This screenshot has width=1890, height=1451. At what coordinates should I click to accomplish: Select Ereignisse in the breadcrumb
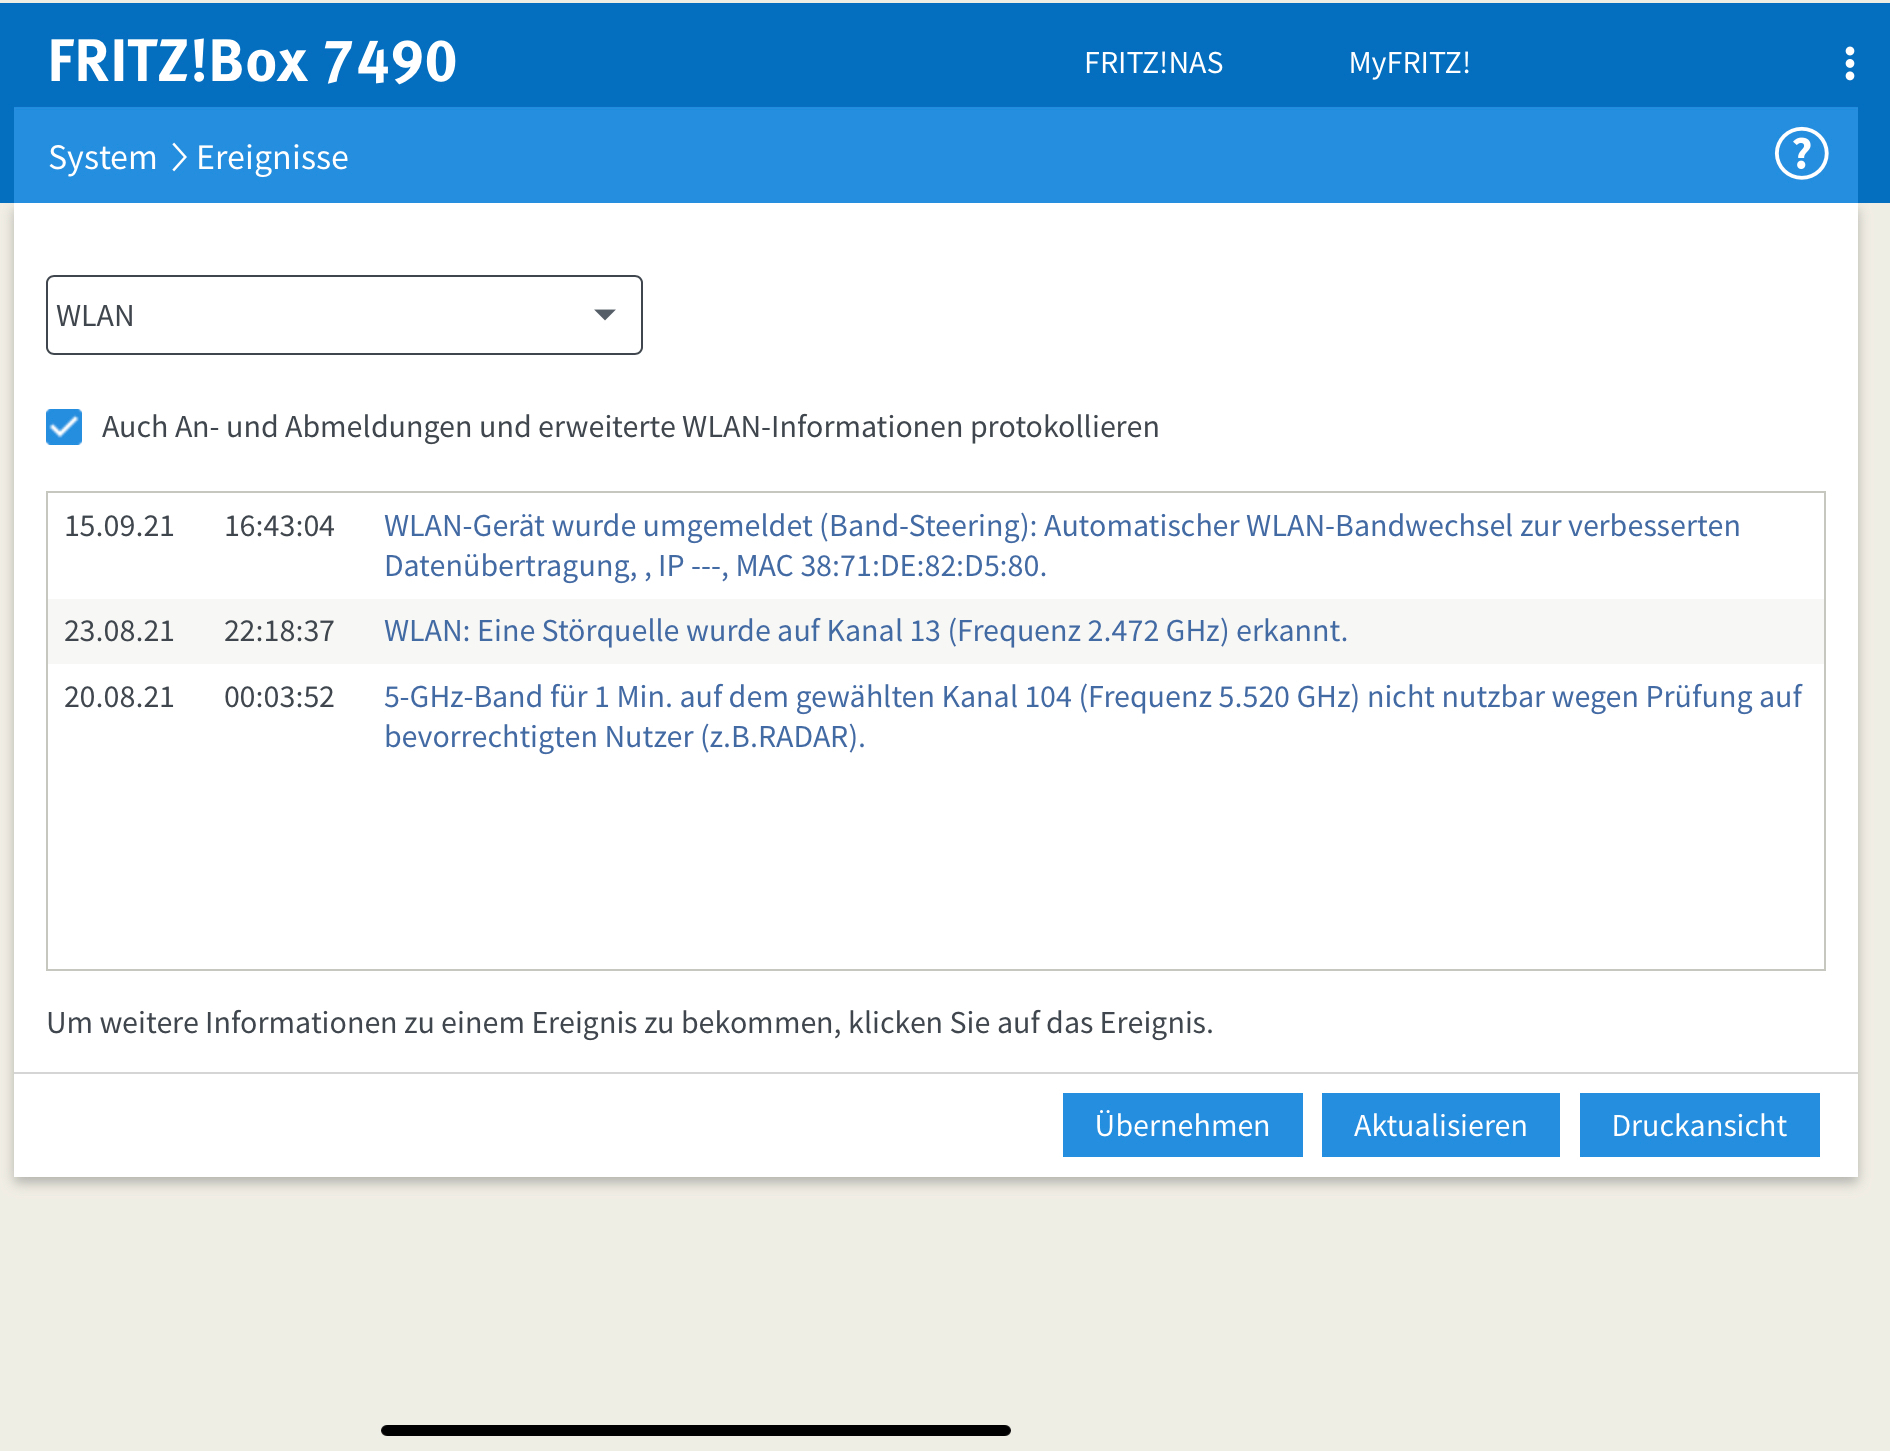tap(272, 157)
